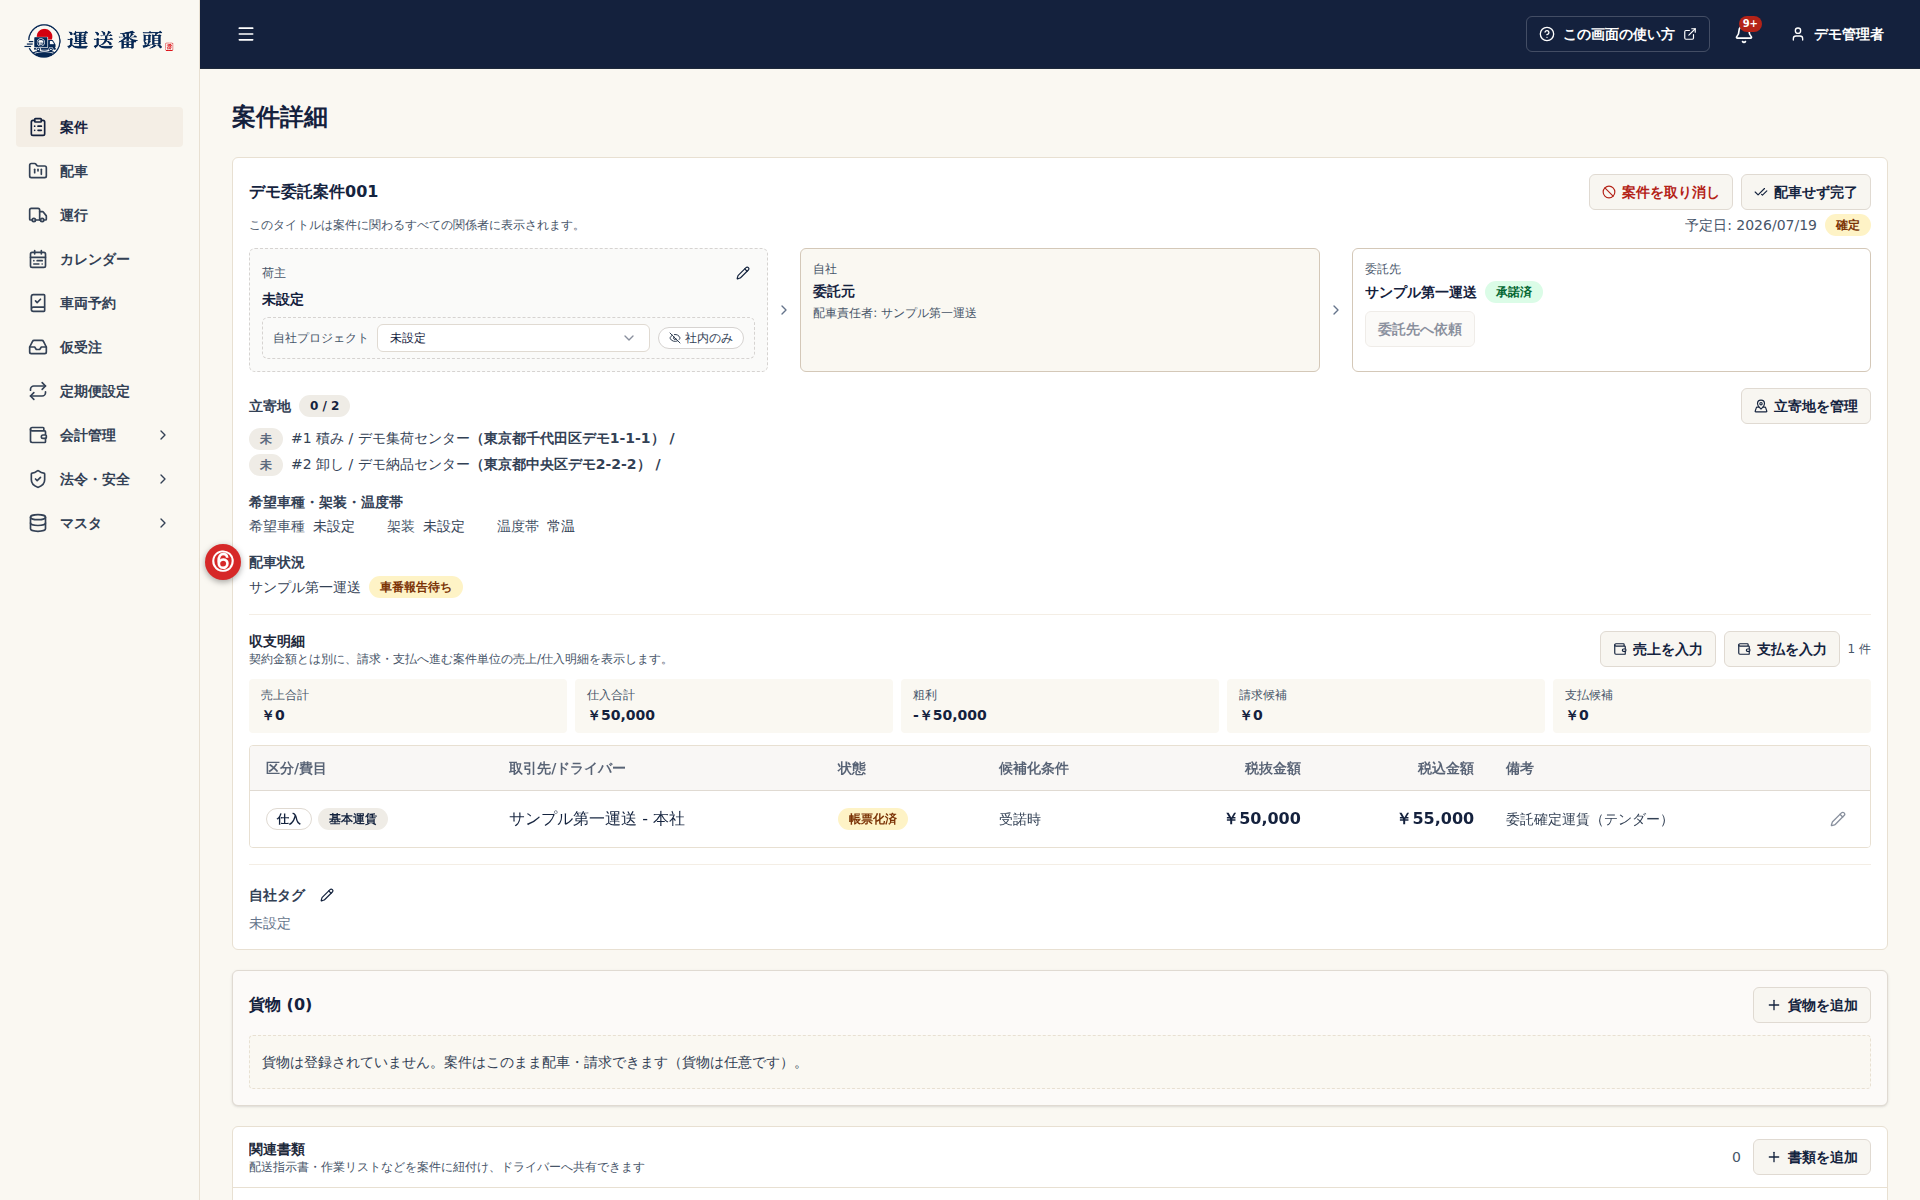Open 定期便設定 in sidebar
The image size is (1920, 1200).
(x=99, y=391)
